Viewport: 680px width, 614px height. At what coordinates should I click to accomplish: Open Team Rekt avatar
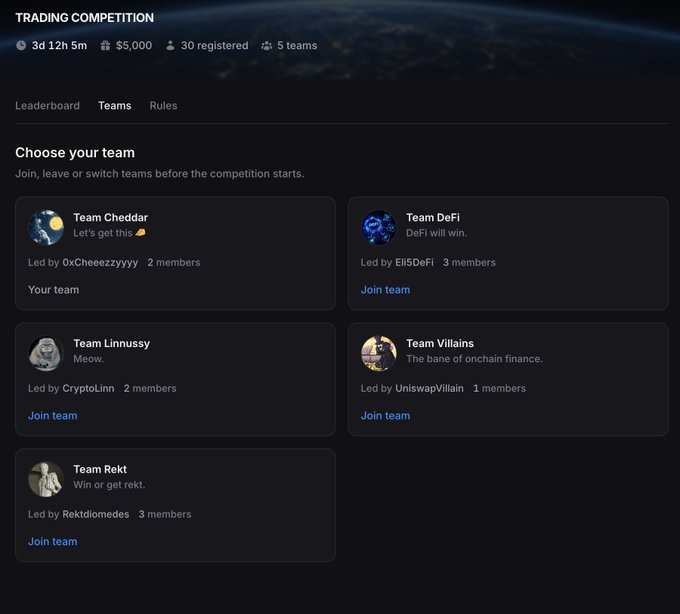click(46, 479)
